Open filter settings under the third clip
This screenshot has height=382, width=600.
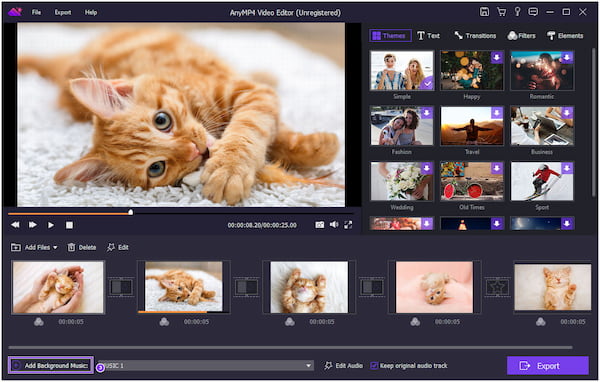click(290, 322)
